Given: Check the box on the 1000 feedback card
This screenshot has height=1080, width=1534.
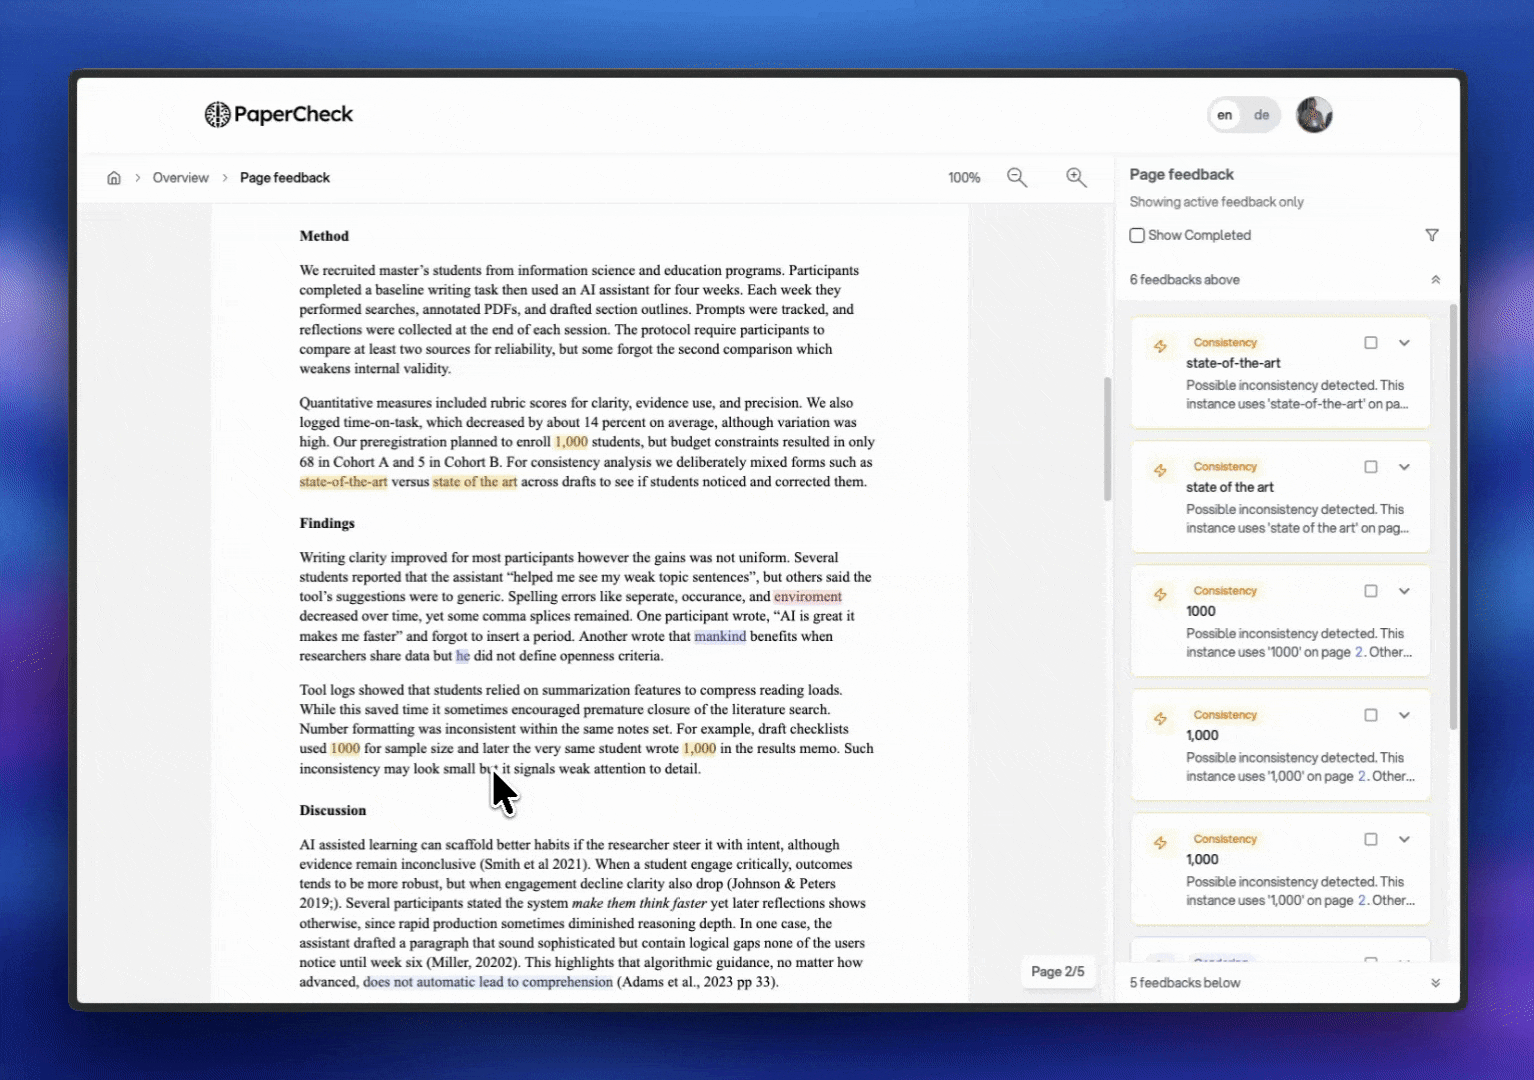Looking at the screenshot, I should pyautogui.click(x=1371, y=591).
